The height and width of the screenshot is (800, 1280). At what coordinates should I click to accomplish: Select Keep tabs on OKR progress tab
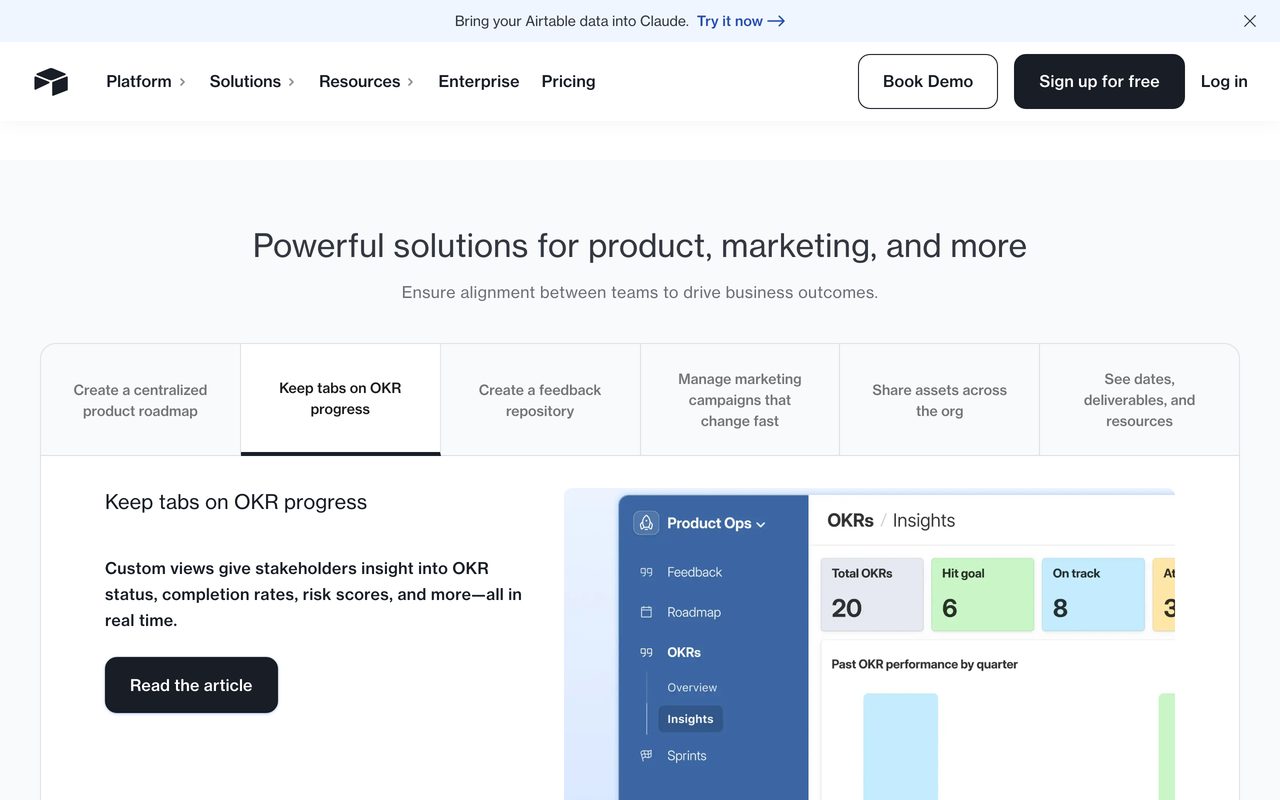coord(340,399)
